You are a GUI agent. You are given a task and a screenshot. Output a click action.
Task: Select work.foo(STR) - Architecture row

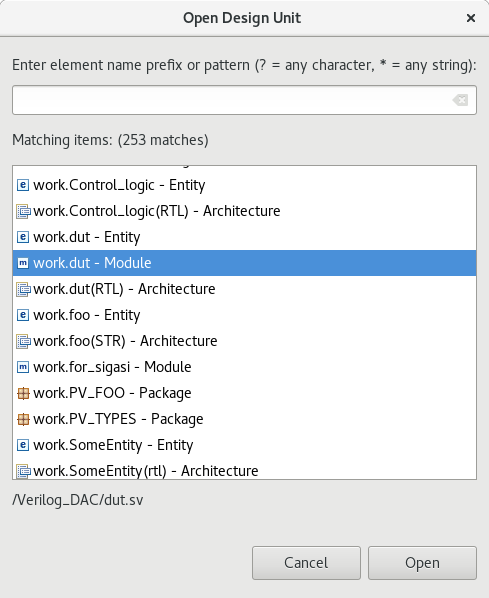[244, 341]
